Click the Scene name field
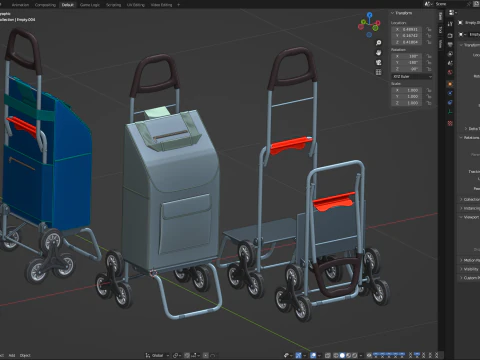Image resolution: width=480 pixels, height=360 pixels. 453,4
